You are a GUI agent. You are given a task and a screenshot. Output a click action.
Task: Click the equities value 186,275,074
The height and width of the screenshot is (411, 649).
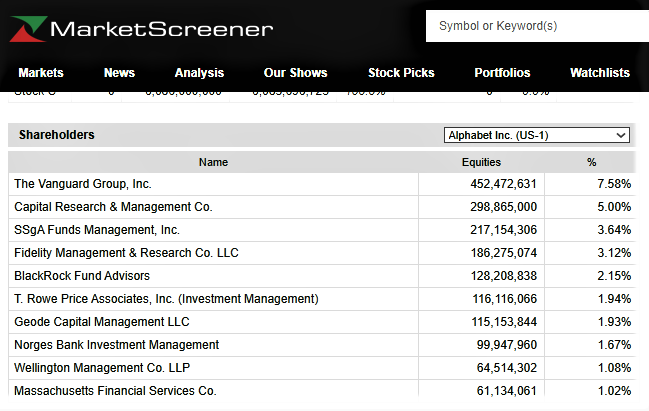point(504,253)
